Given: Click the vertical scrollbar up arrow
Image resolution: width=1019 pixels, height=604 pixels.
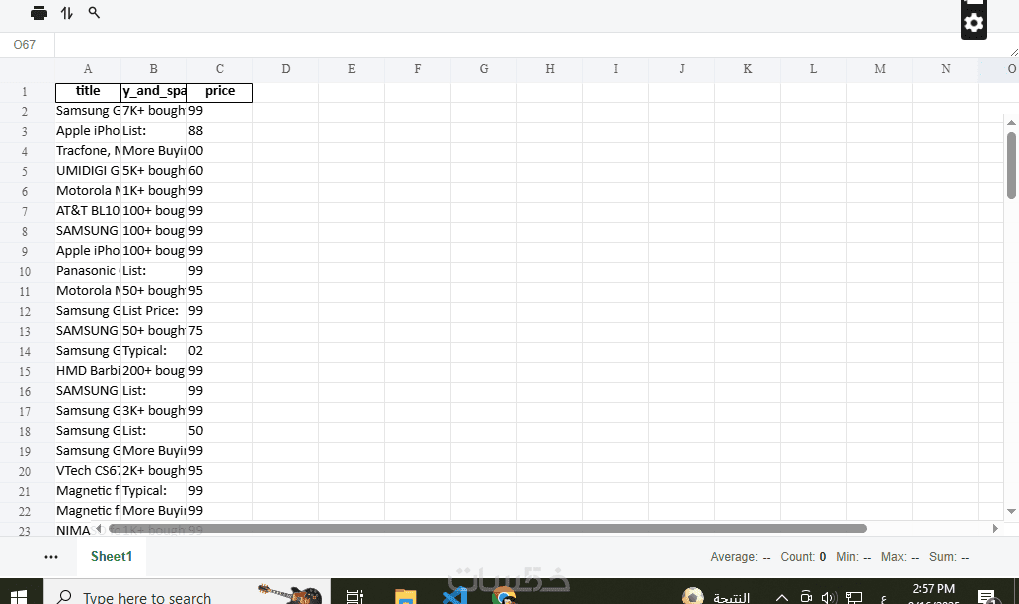Looking at the screenshot, I should click(x=1011, y=122).
